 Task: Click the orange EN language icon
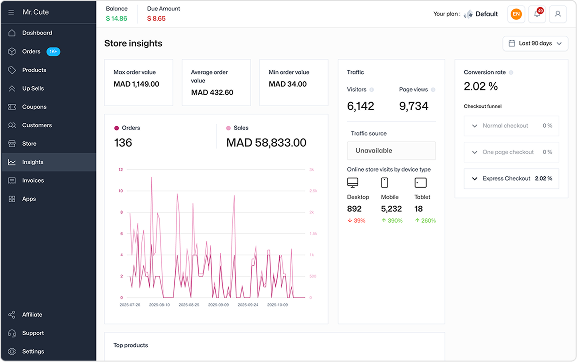point(516,14)
